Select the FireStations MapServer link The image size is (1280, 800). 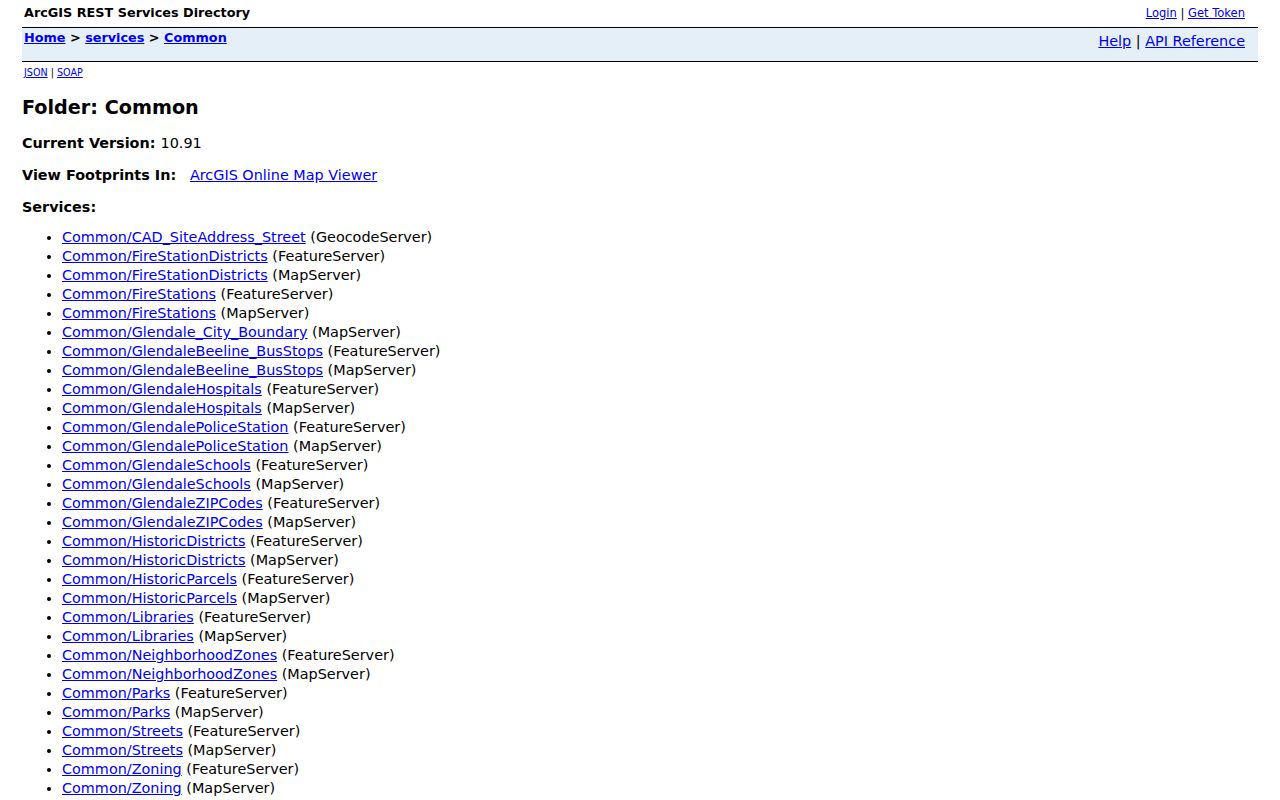click(x=139, y=313)
